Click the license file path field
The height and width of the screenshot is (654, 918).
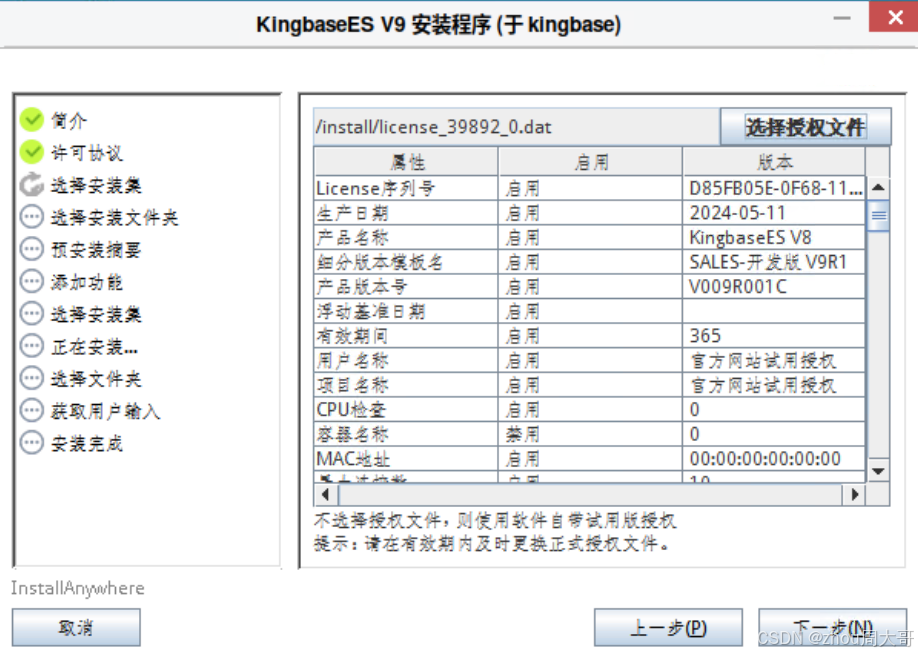point(516,126)
